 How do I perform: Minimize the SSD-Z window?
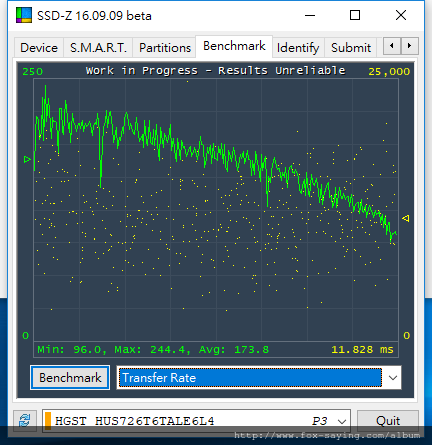pos(310,15)
